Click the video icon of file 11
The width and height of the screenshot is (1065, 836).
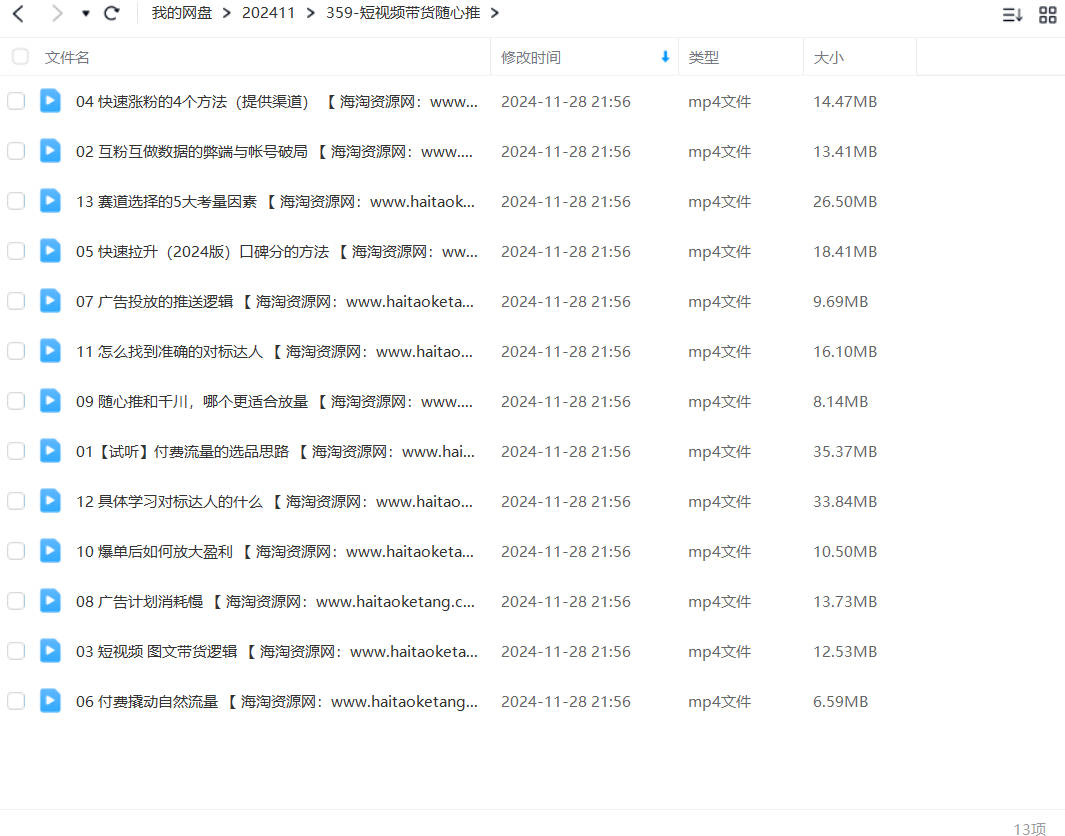50,351
